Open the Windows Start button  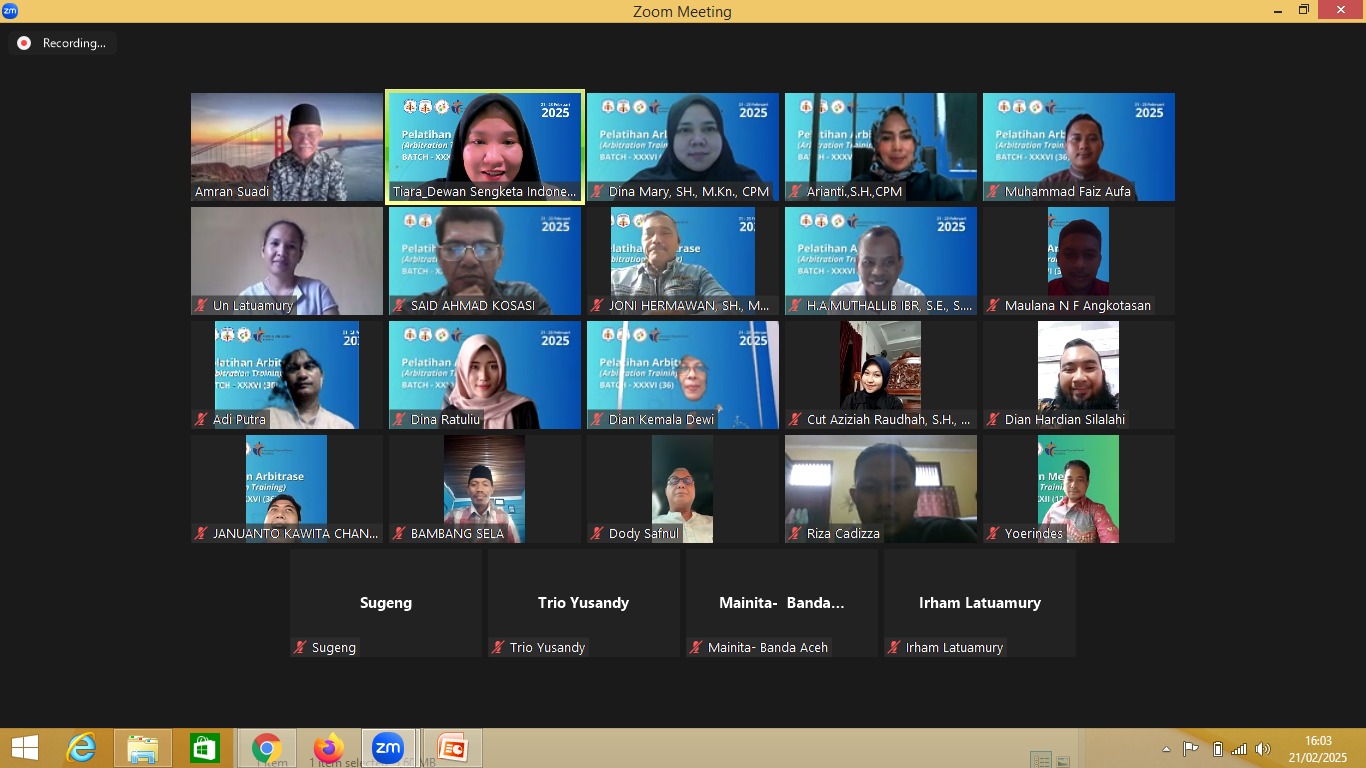(x=24, y=748)
